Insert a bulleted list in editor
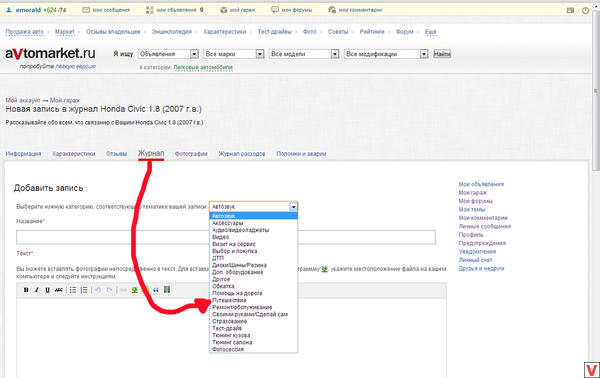 click(x=73, y=290)
